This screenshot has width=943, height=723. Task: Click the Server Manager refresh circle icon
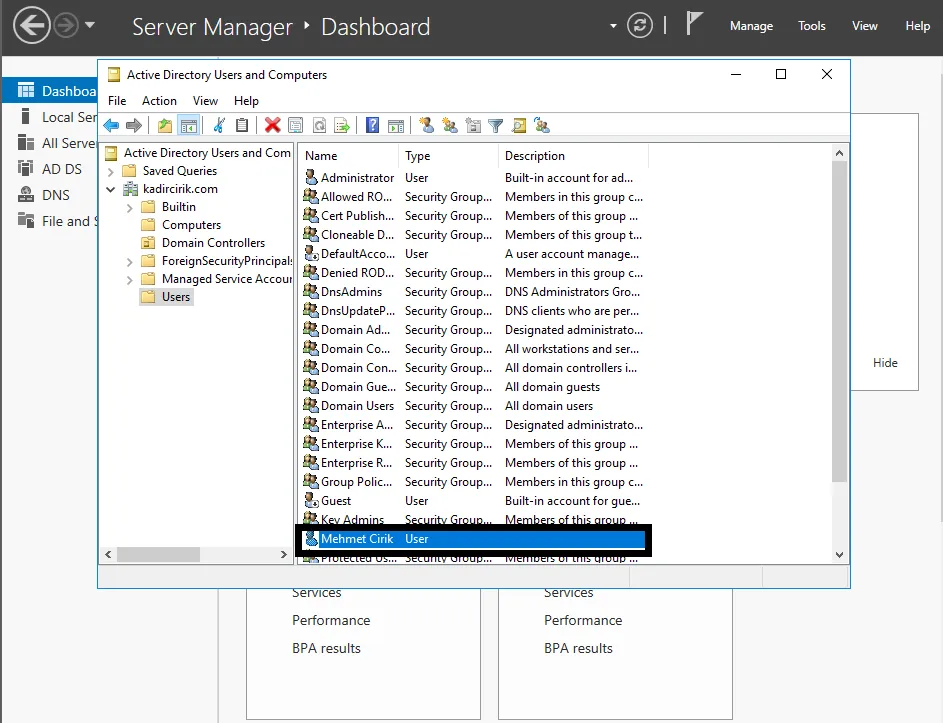[x=639, y=25]
